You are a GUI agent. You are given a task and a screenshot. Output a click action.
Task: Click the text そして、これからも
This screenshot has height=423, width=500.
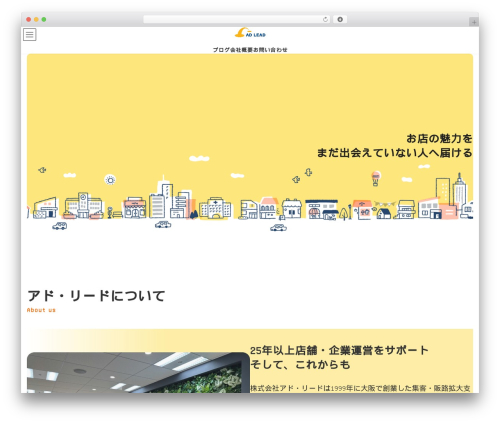300,364
